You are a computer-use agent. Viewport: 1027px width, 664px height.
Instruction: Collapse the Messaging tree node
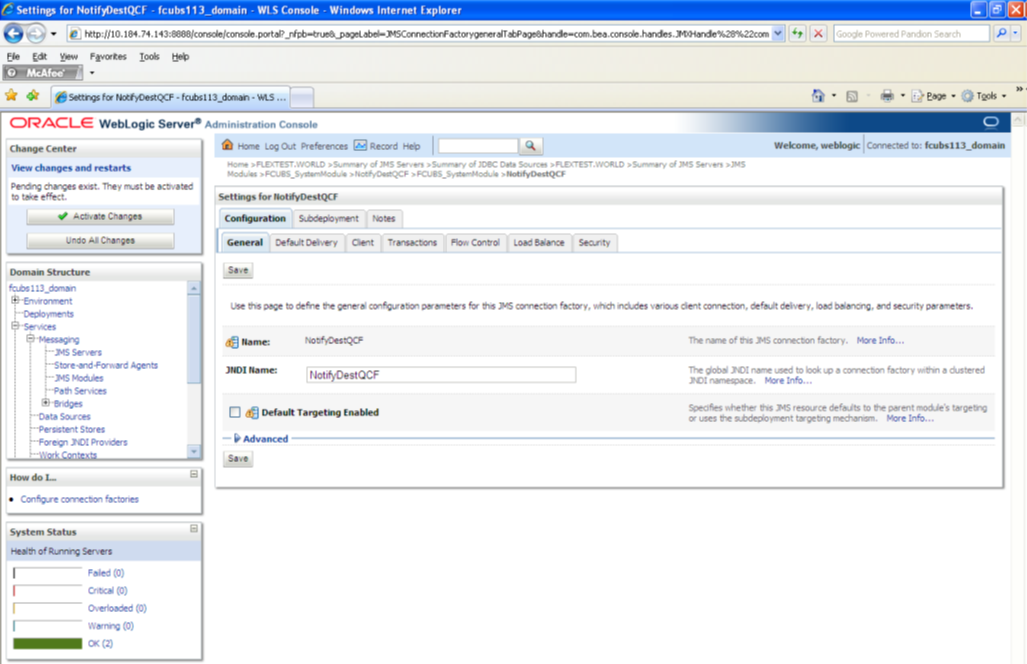point(30,339)
